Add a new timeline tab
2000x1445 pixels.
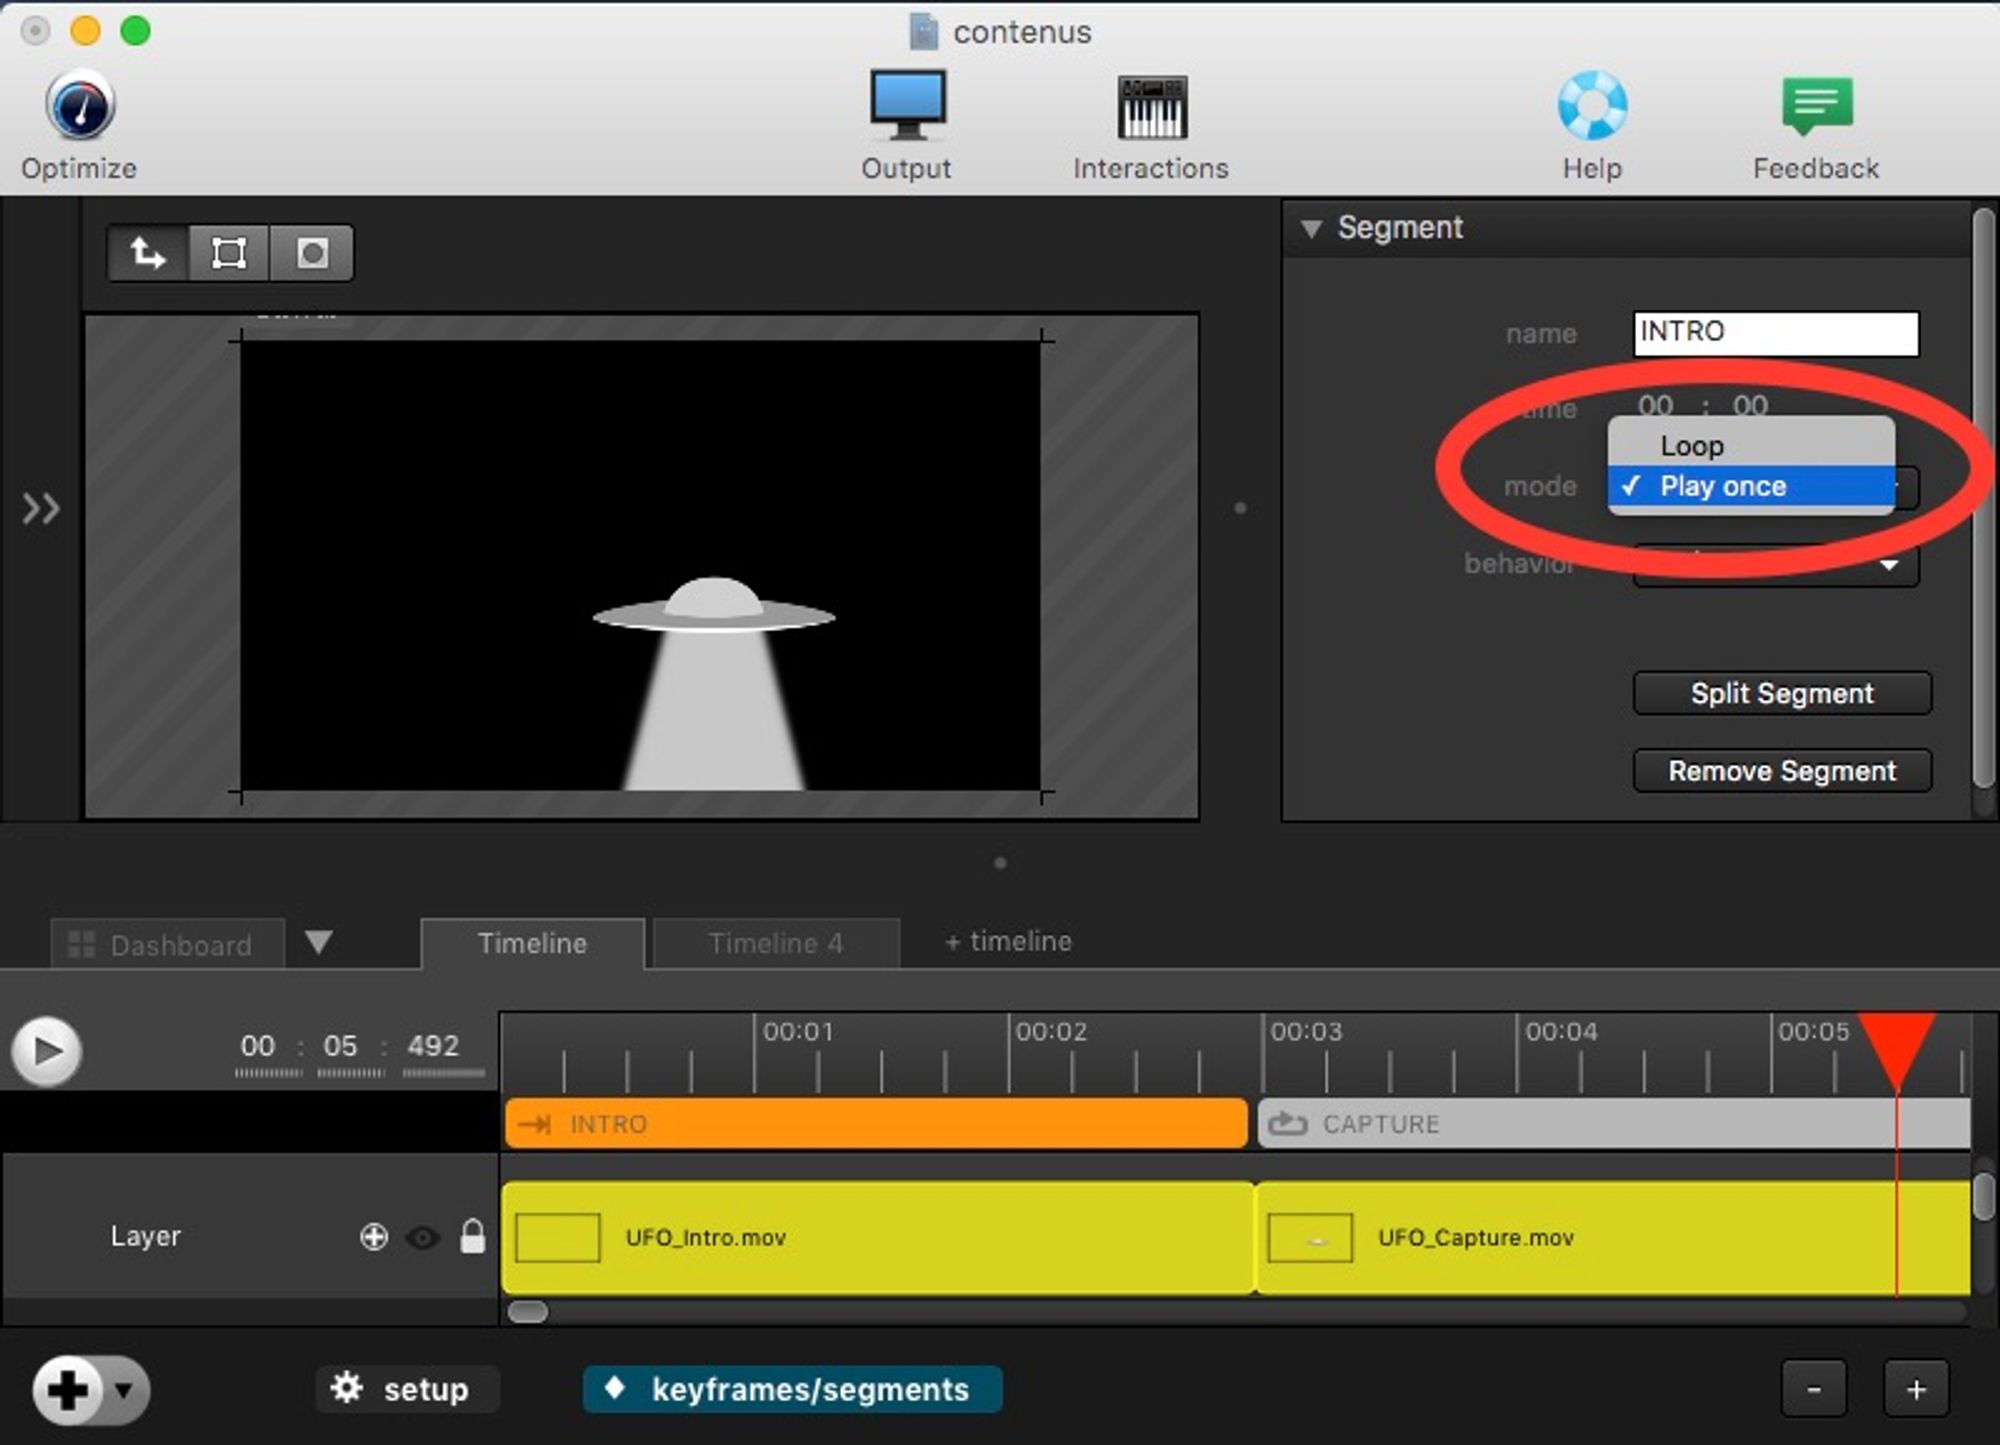tap(1007, 941)
